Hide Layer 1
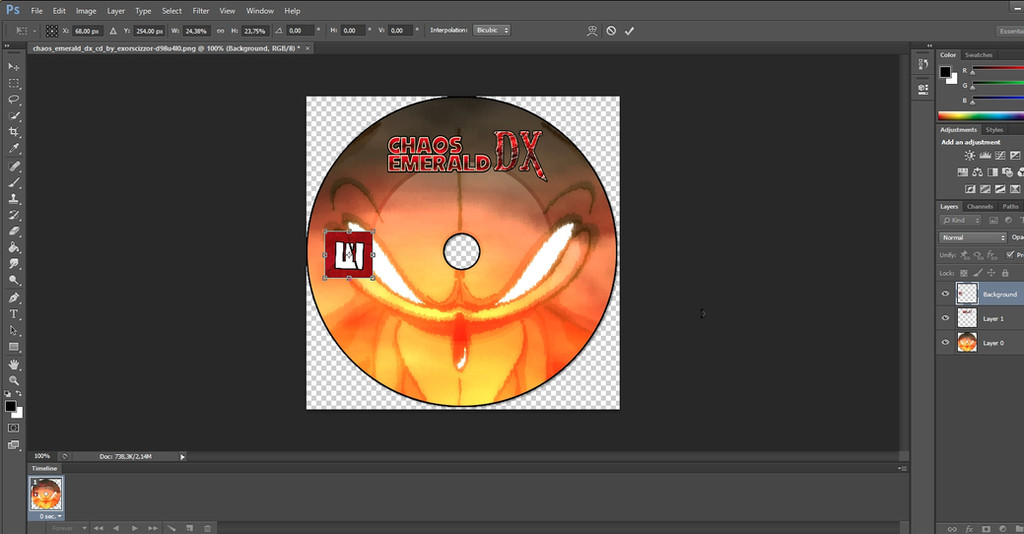 [x=945, y=318]
